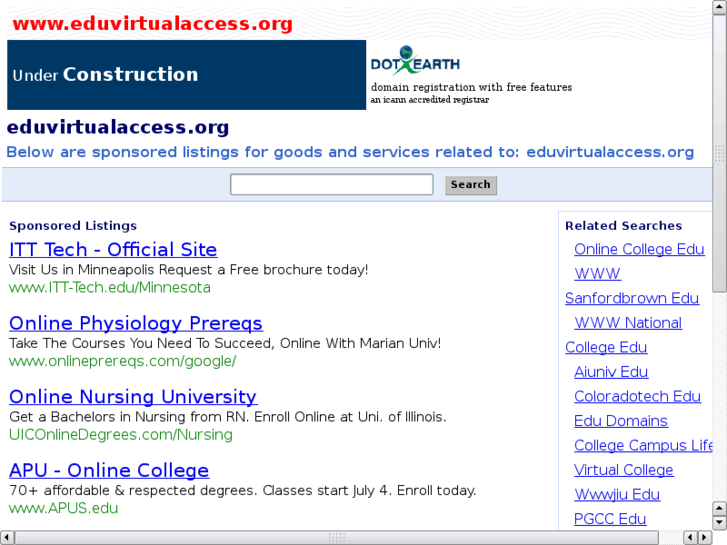
Task: Open the Coloradotech Edu related search
Action: point(637,397)
